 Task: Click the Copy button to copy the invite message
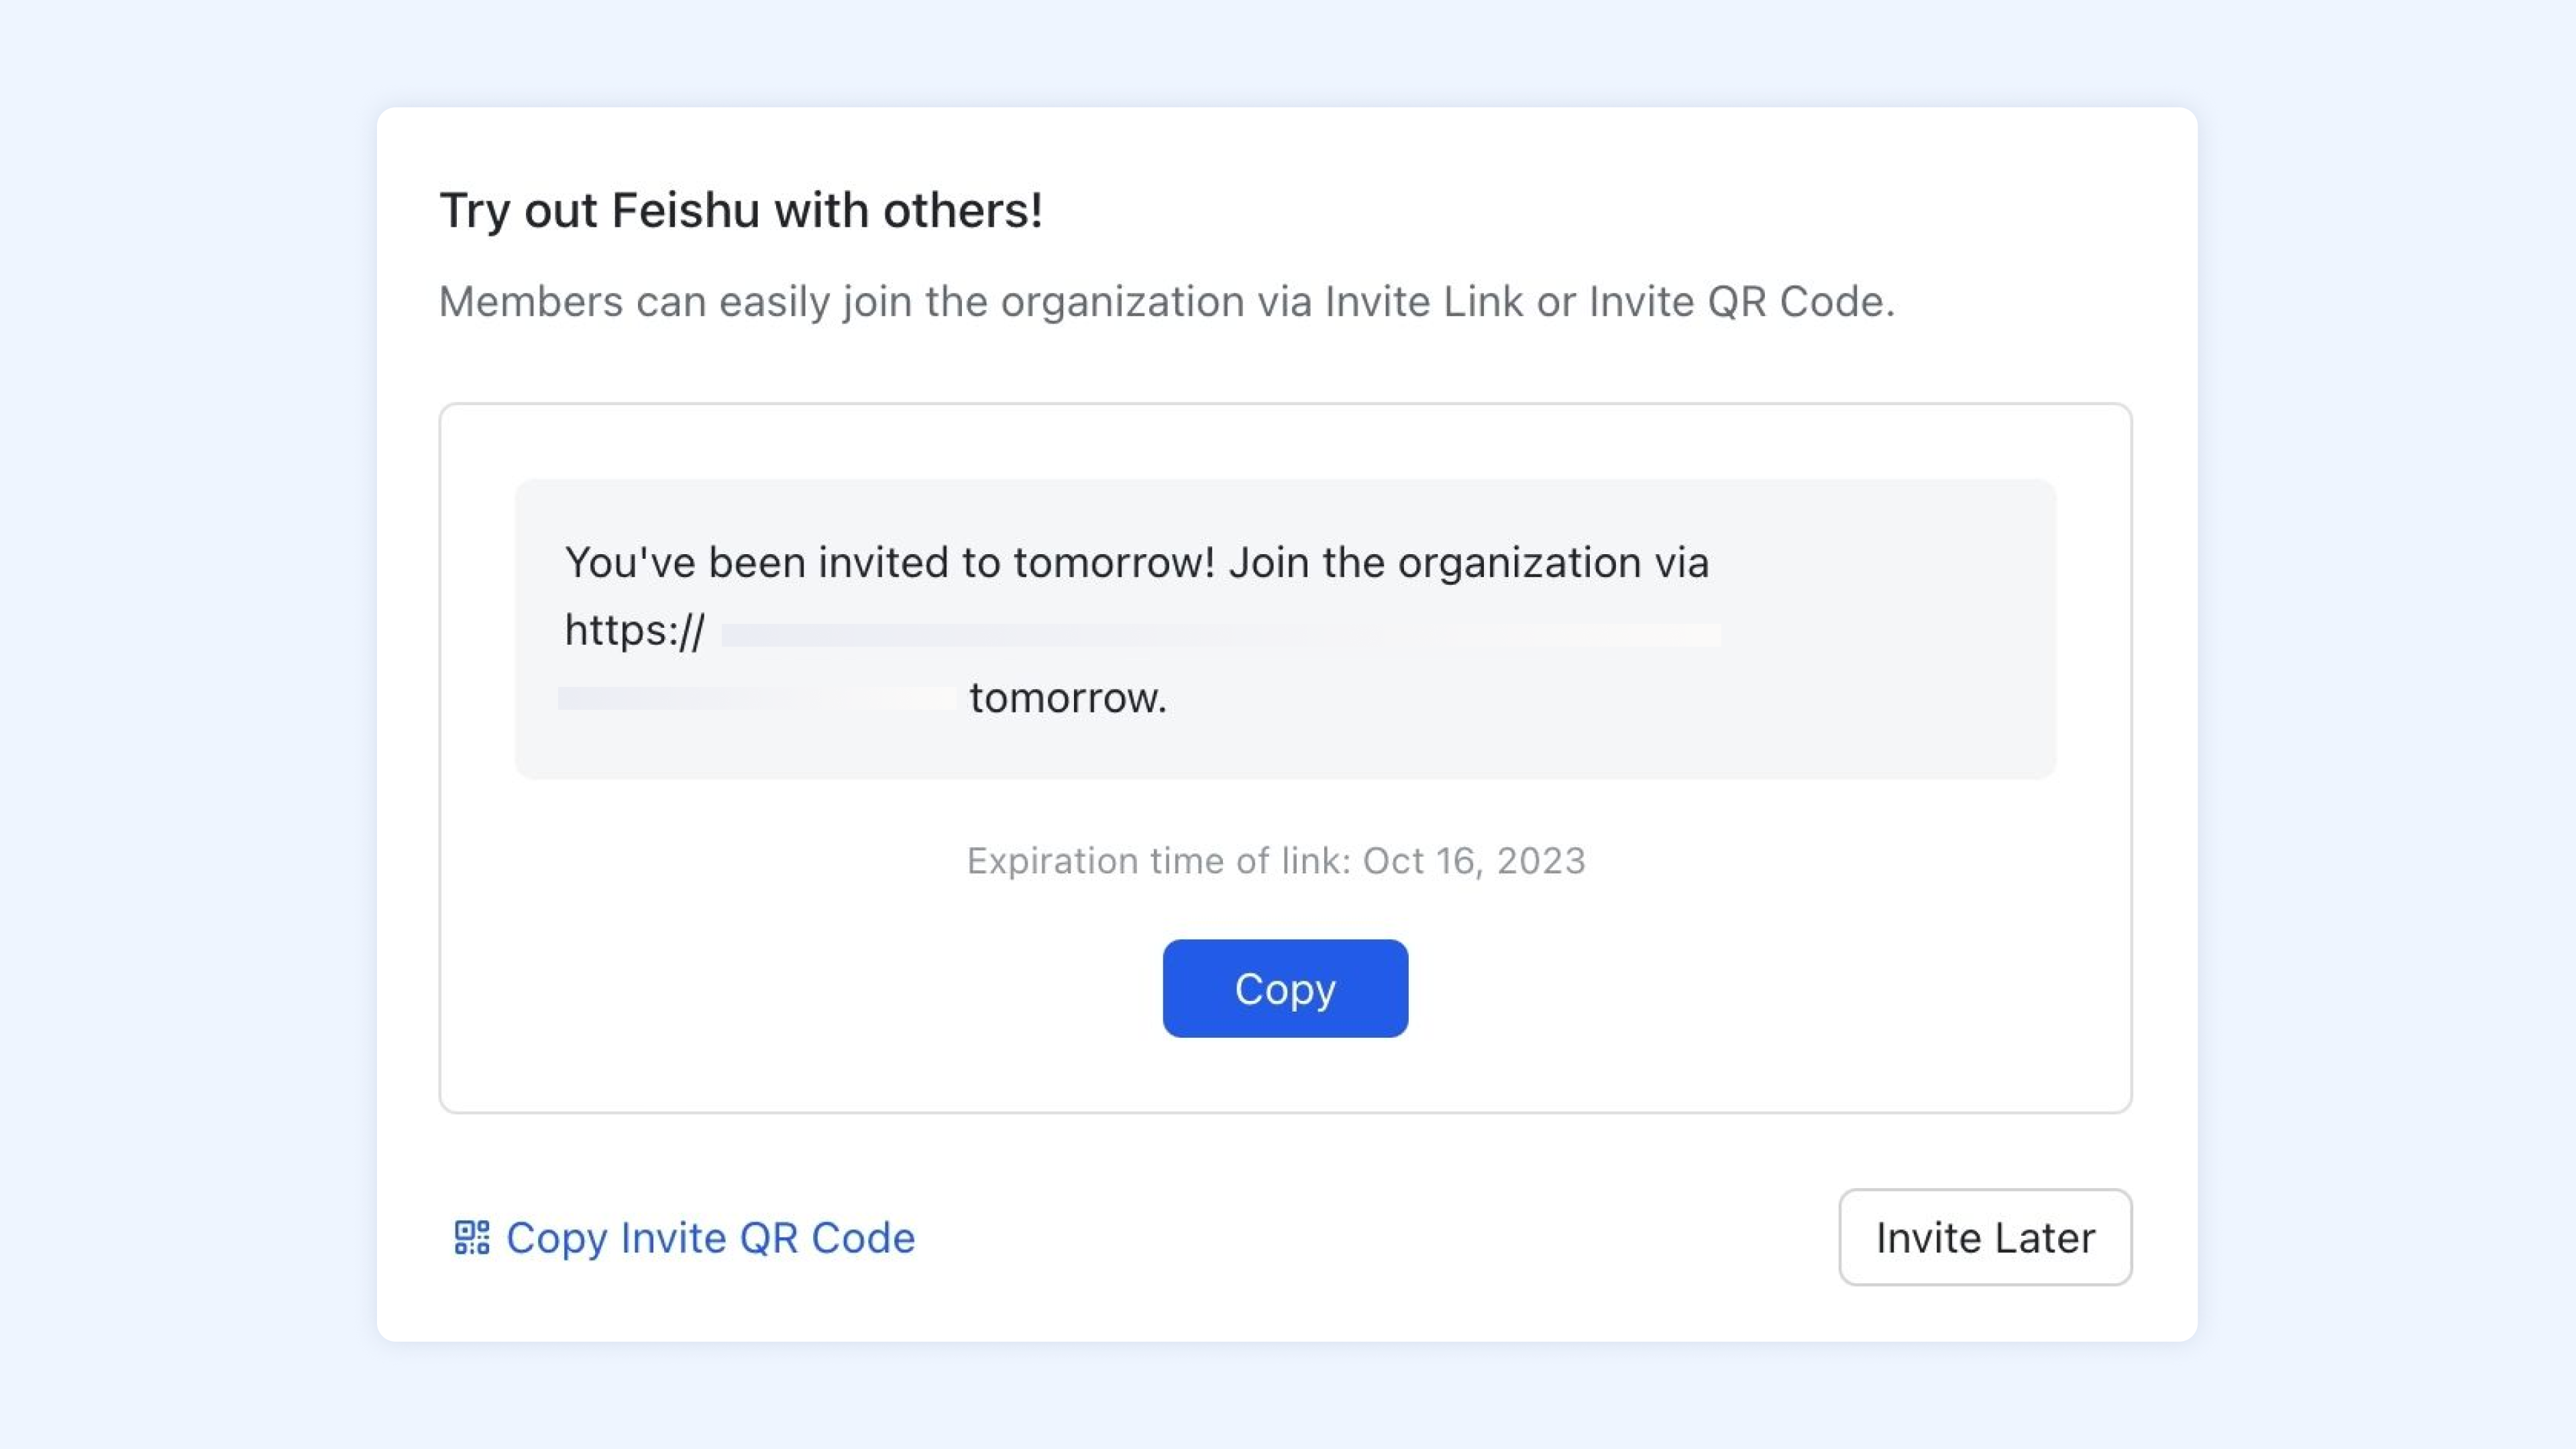1285,988
